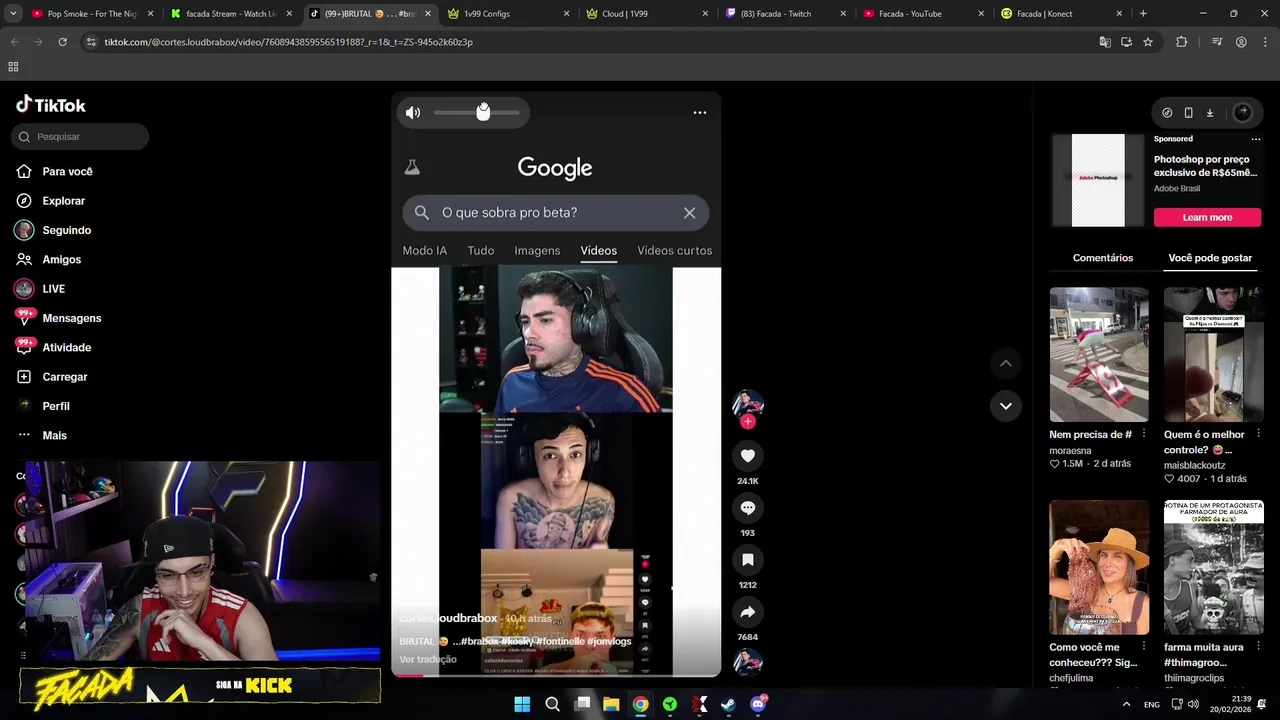Click the address bar URL
The height and width of the screenshot is (720, 1280).
pyautogui.click(x=288, y=42)
